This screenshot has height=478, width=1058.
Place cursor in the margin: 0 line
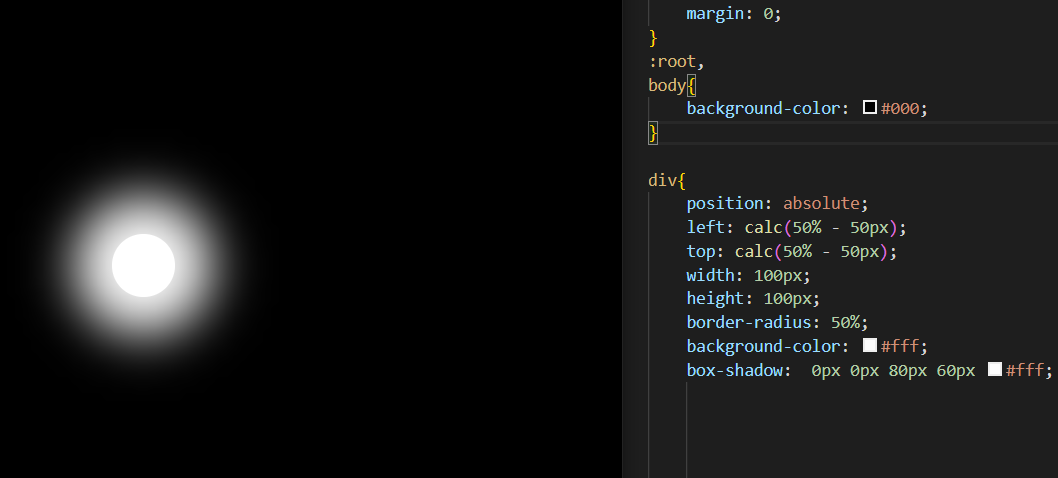click(733, 14)
